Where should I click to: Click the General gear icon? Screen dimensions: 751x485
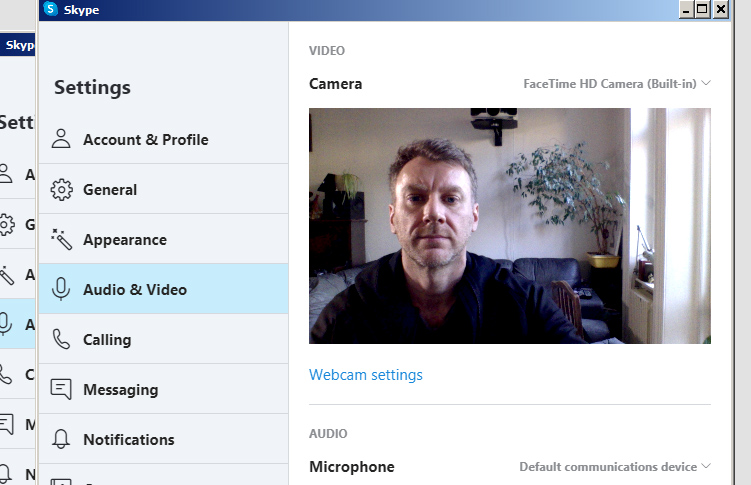coord(62,189)
